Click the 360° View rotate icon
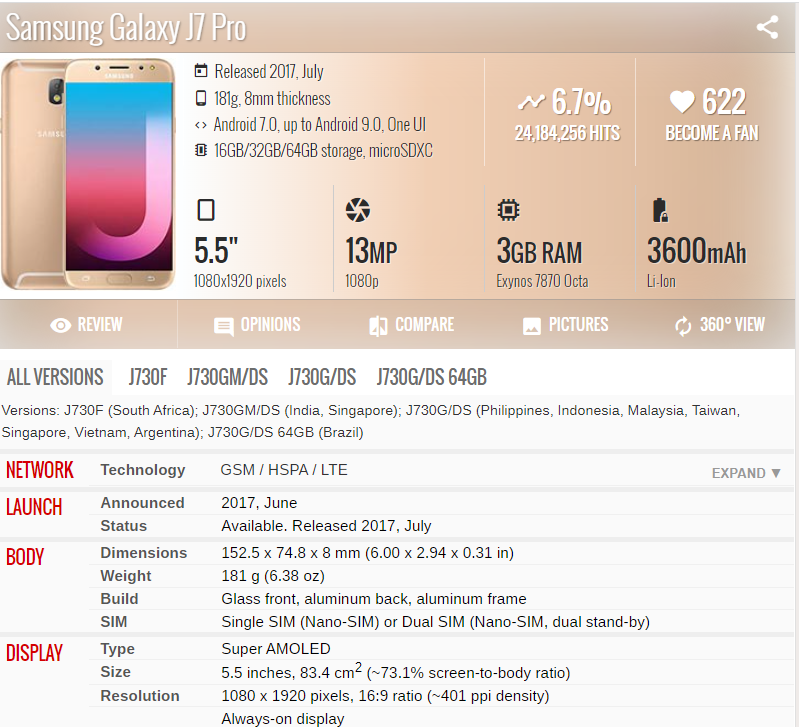This screenshot has width=799, height=727. (x=683, y=326)
